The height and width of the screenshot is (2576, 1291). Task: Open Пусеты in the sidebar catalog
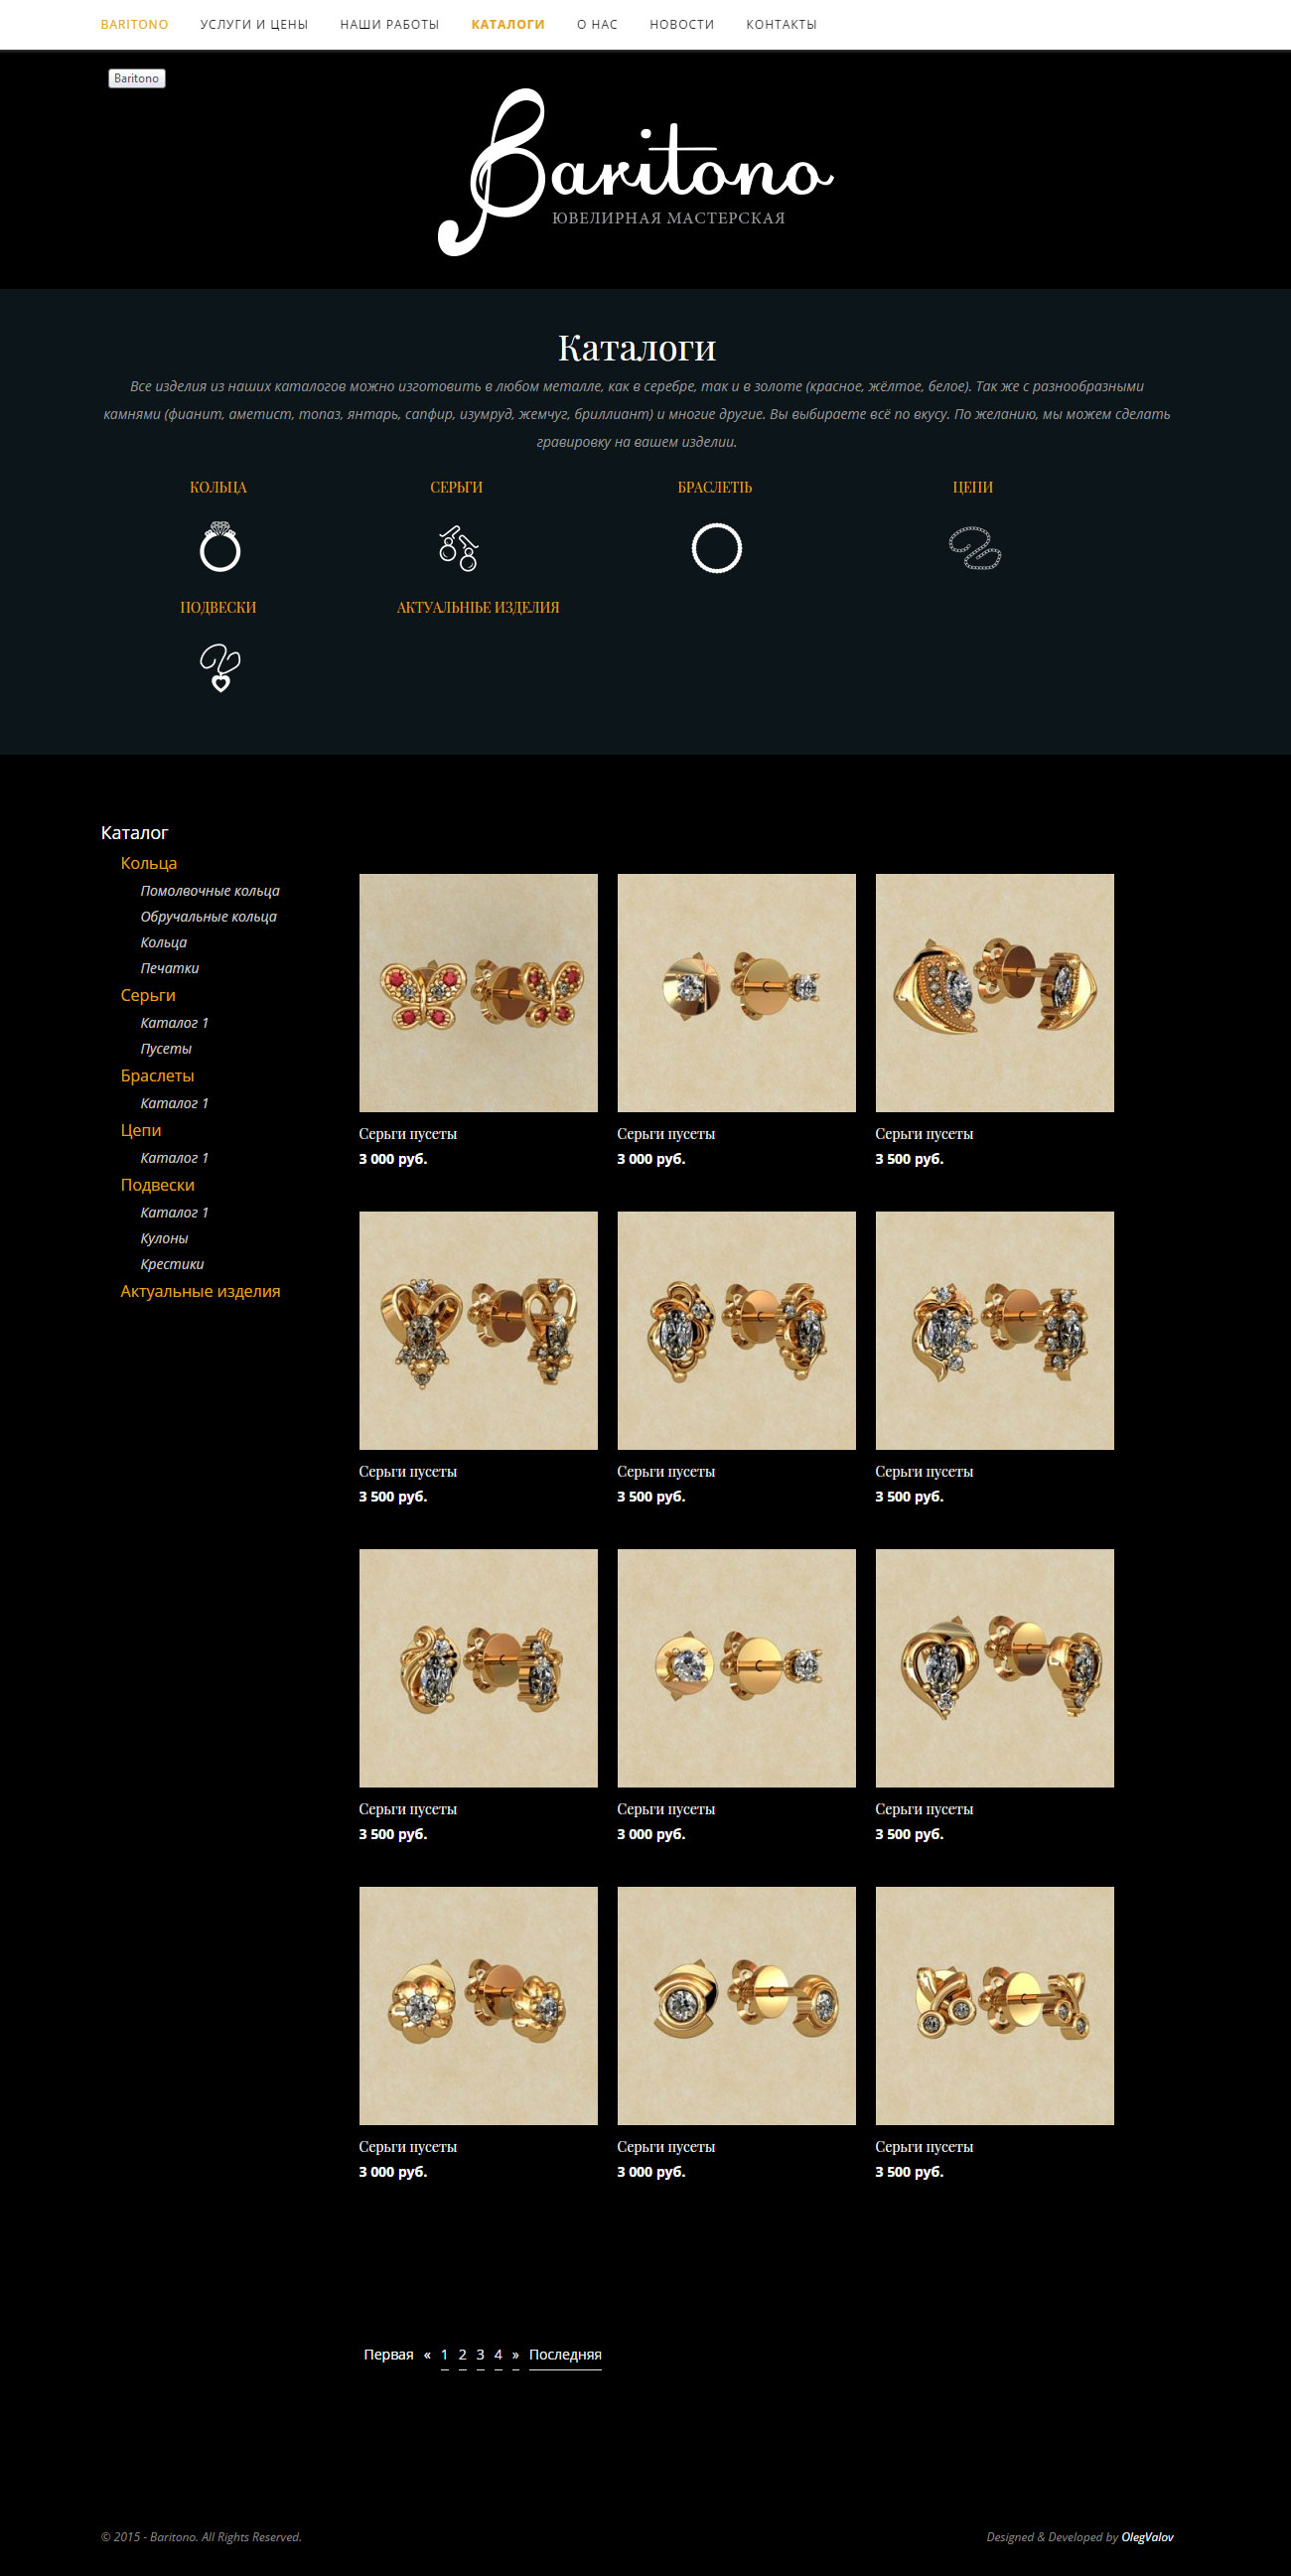point(166,1049)
